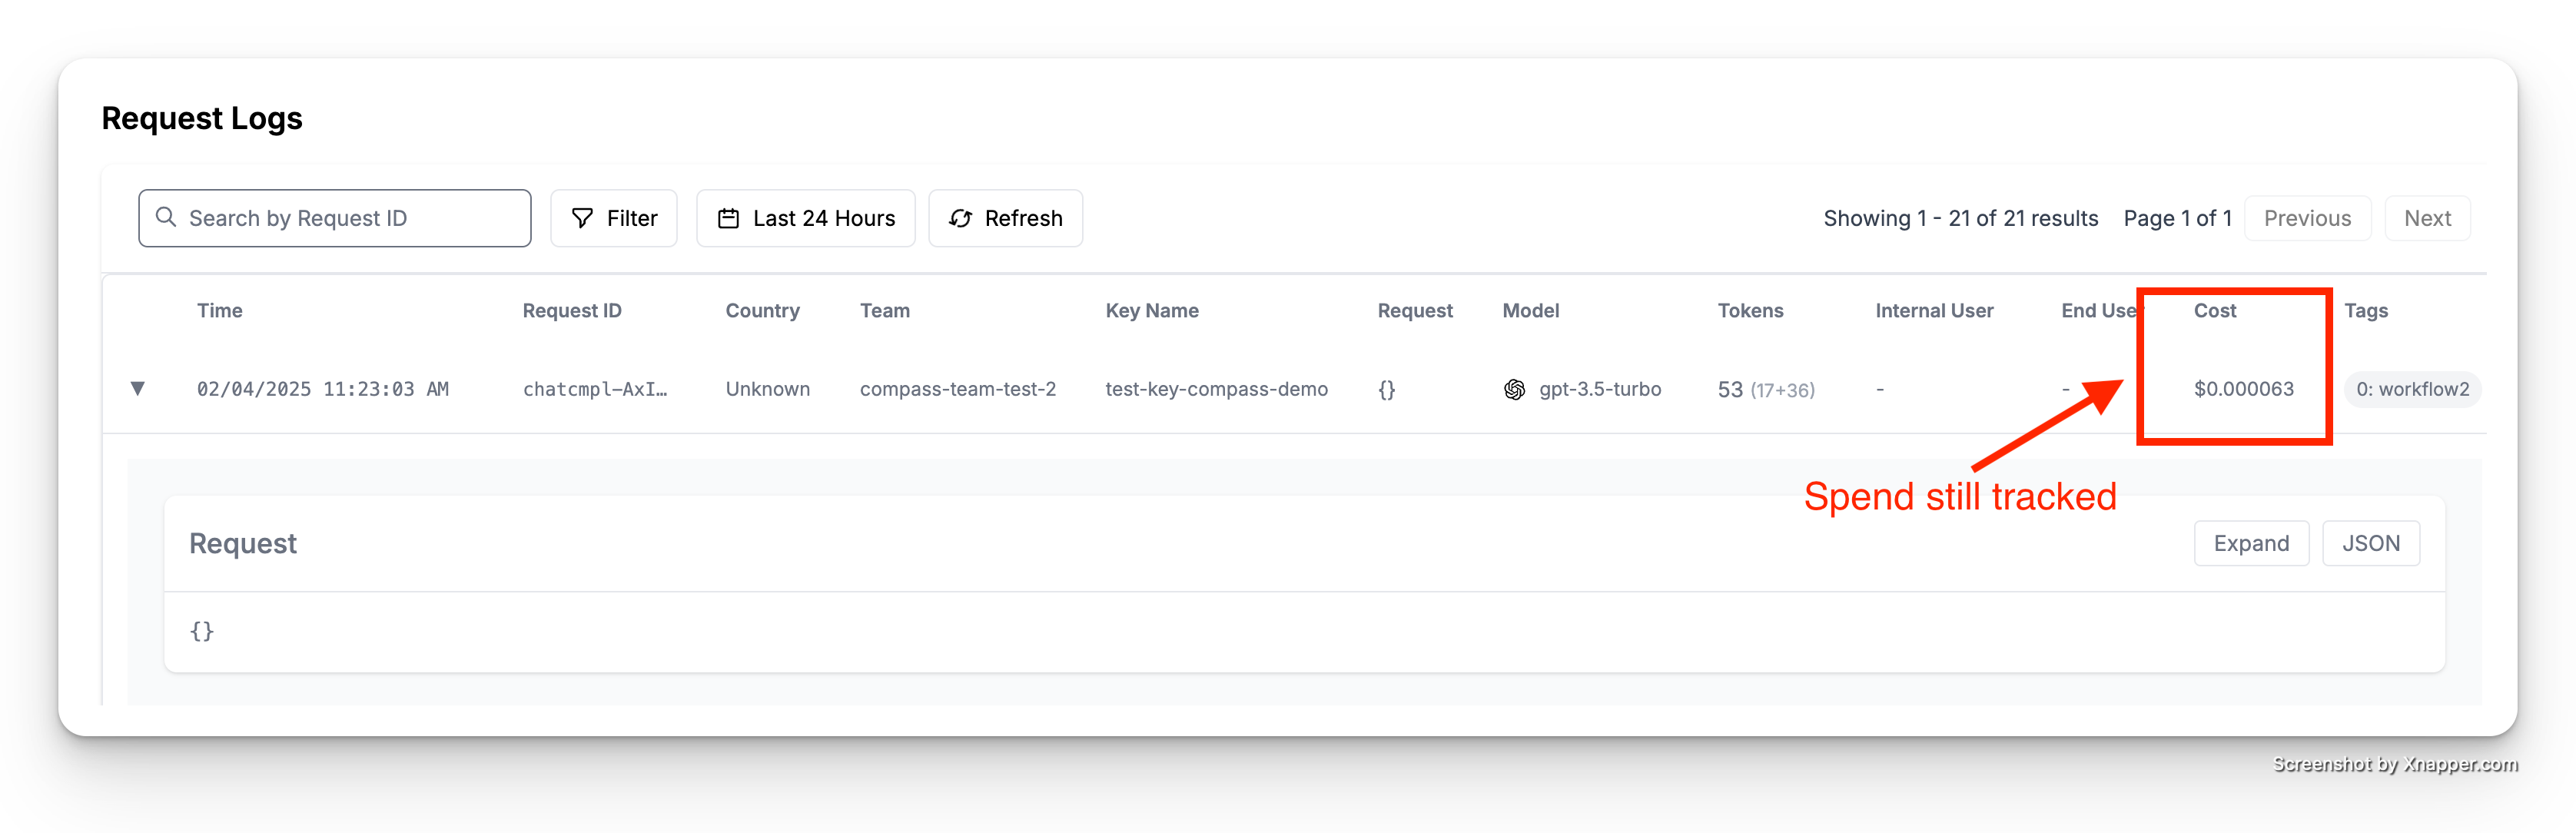The height and width of the screenshot is (833, 2576).
Task: Collapse the expanded log row triangle
Action: (138, 388)
